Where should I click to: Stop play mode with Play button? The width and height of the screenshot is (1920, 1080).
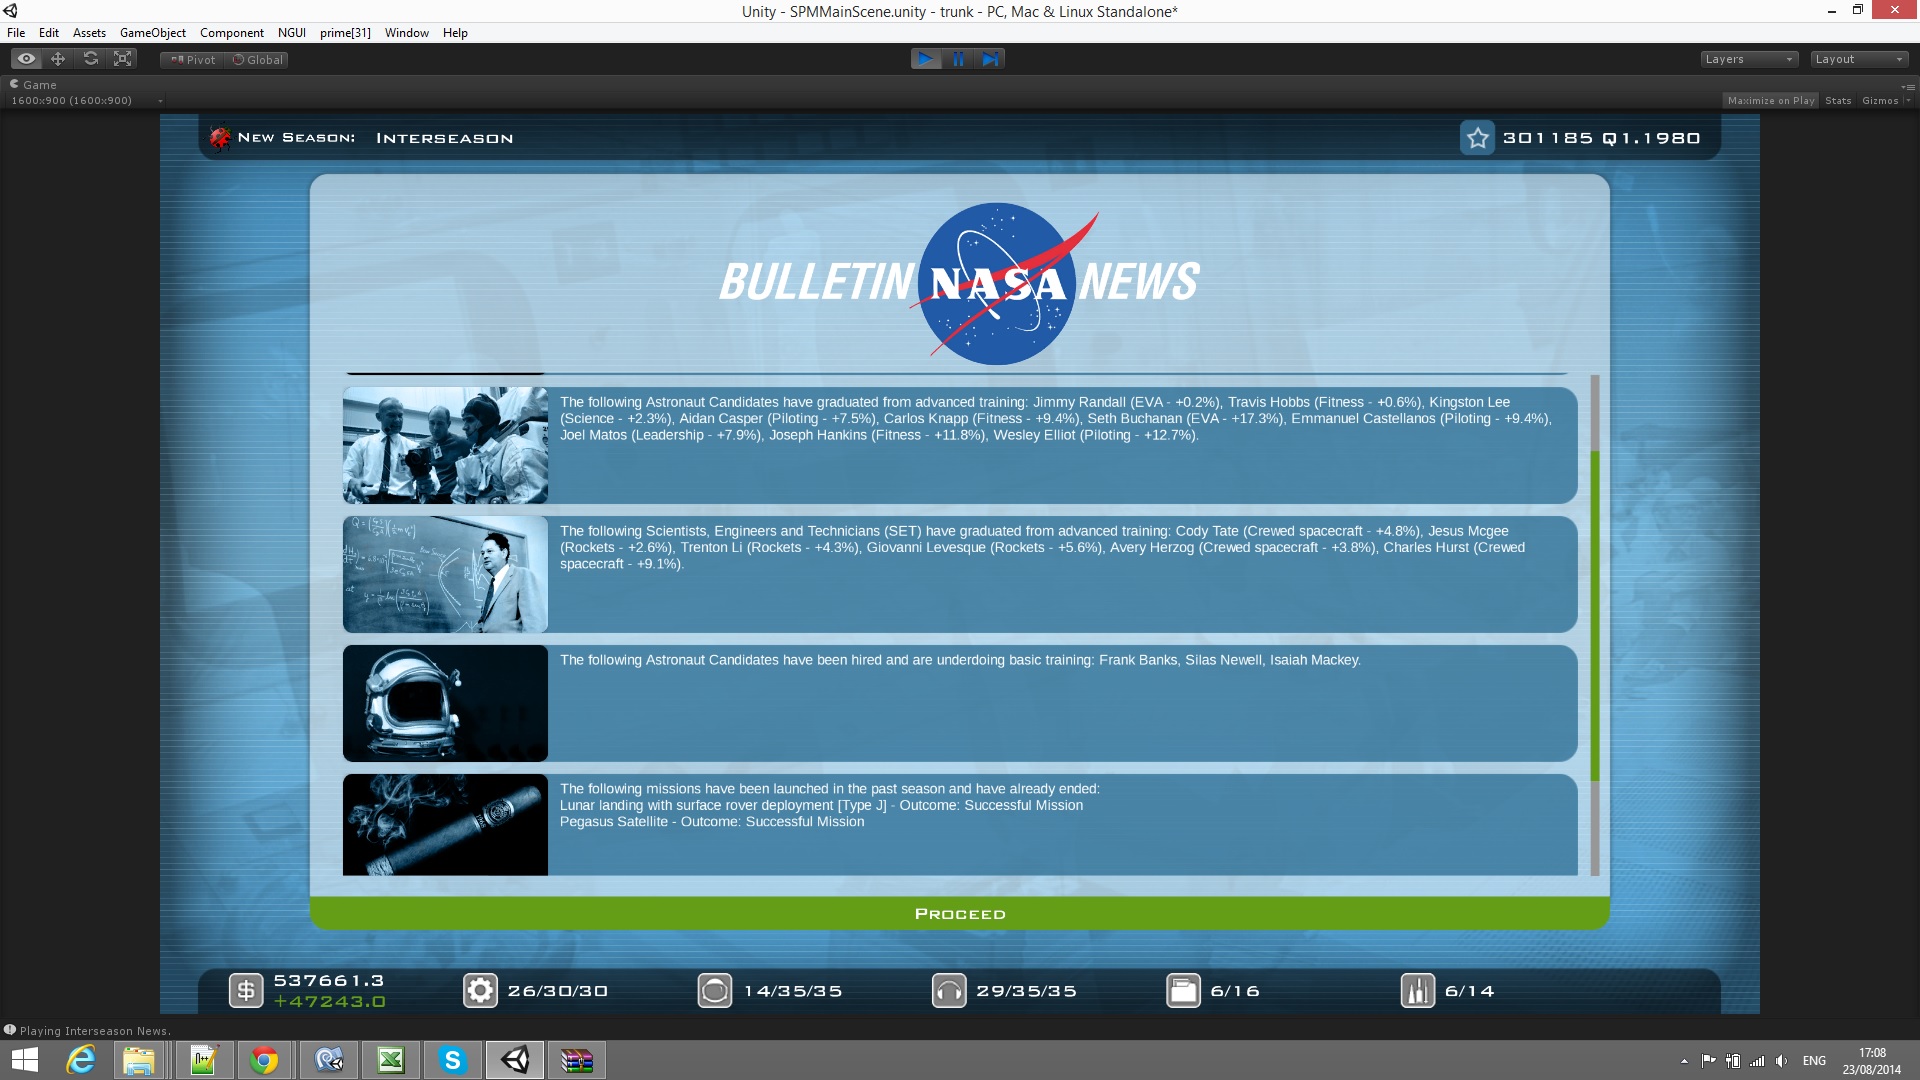pos(926,59)
